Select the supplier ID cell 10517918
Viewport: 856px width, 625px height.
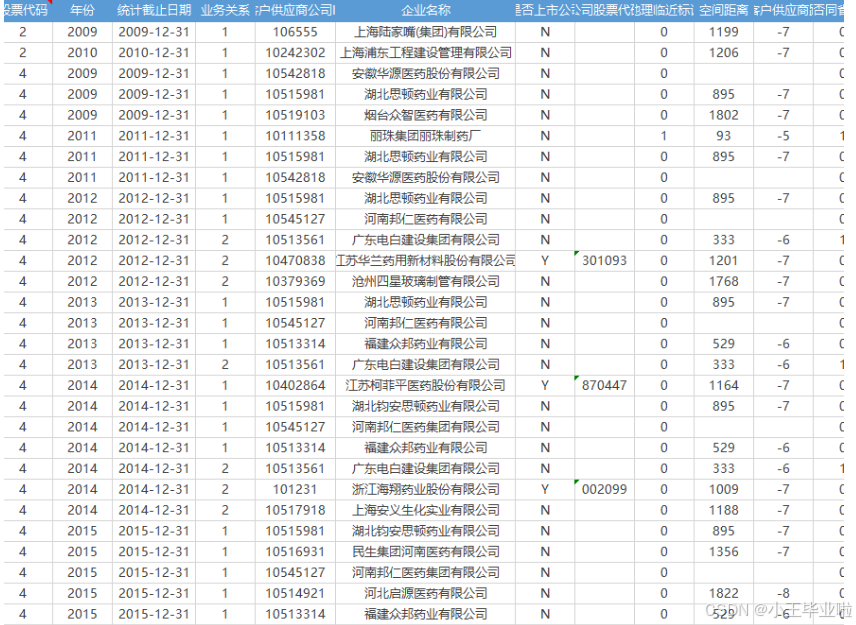click(x=295, y=510)
